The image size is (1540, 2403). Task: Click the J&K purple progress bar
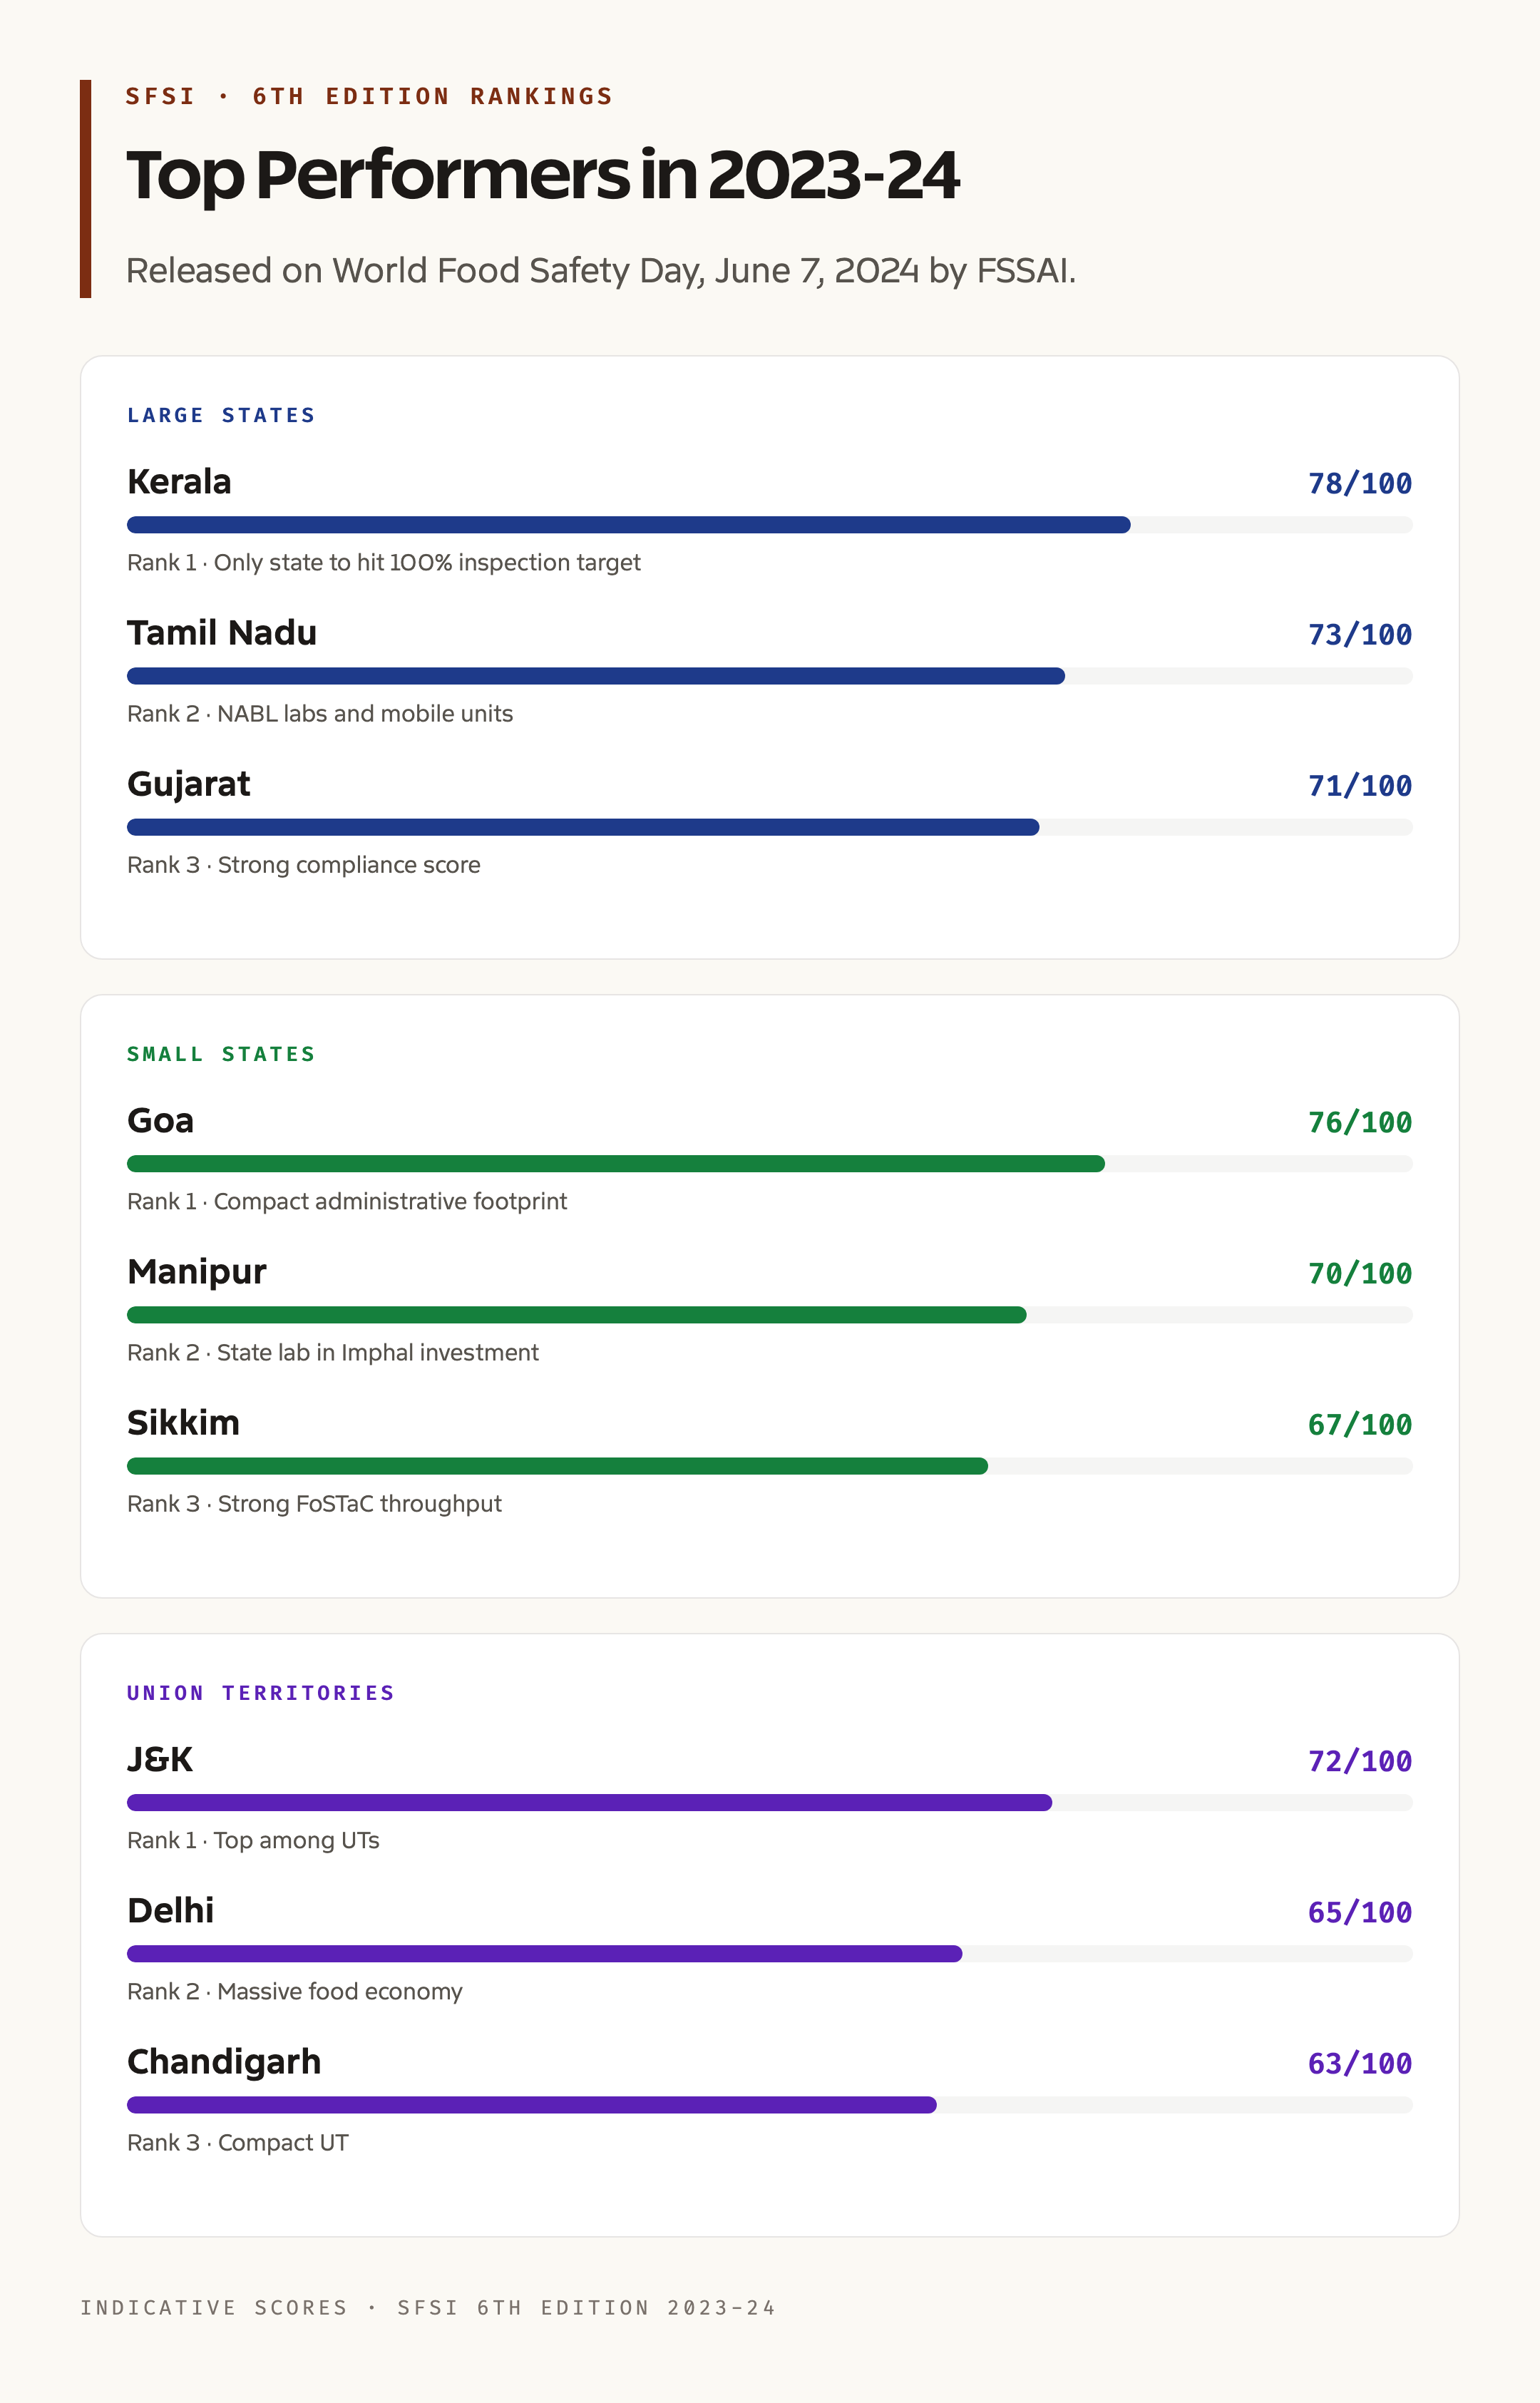click(769, 1803)
